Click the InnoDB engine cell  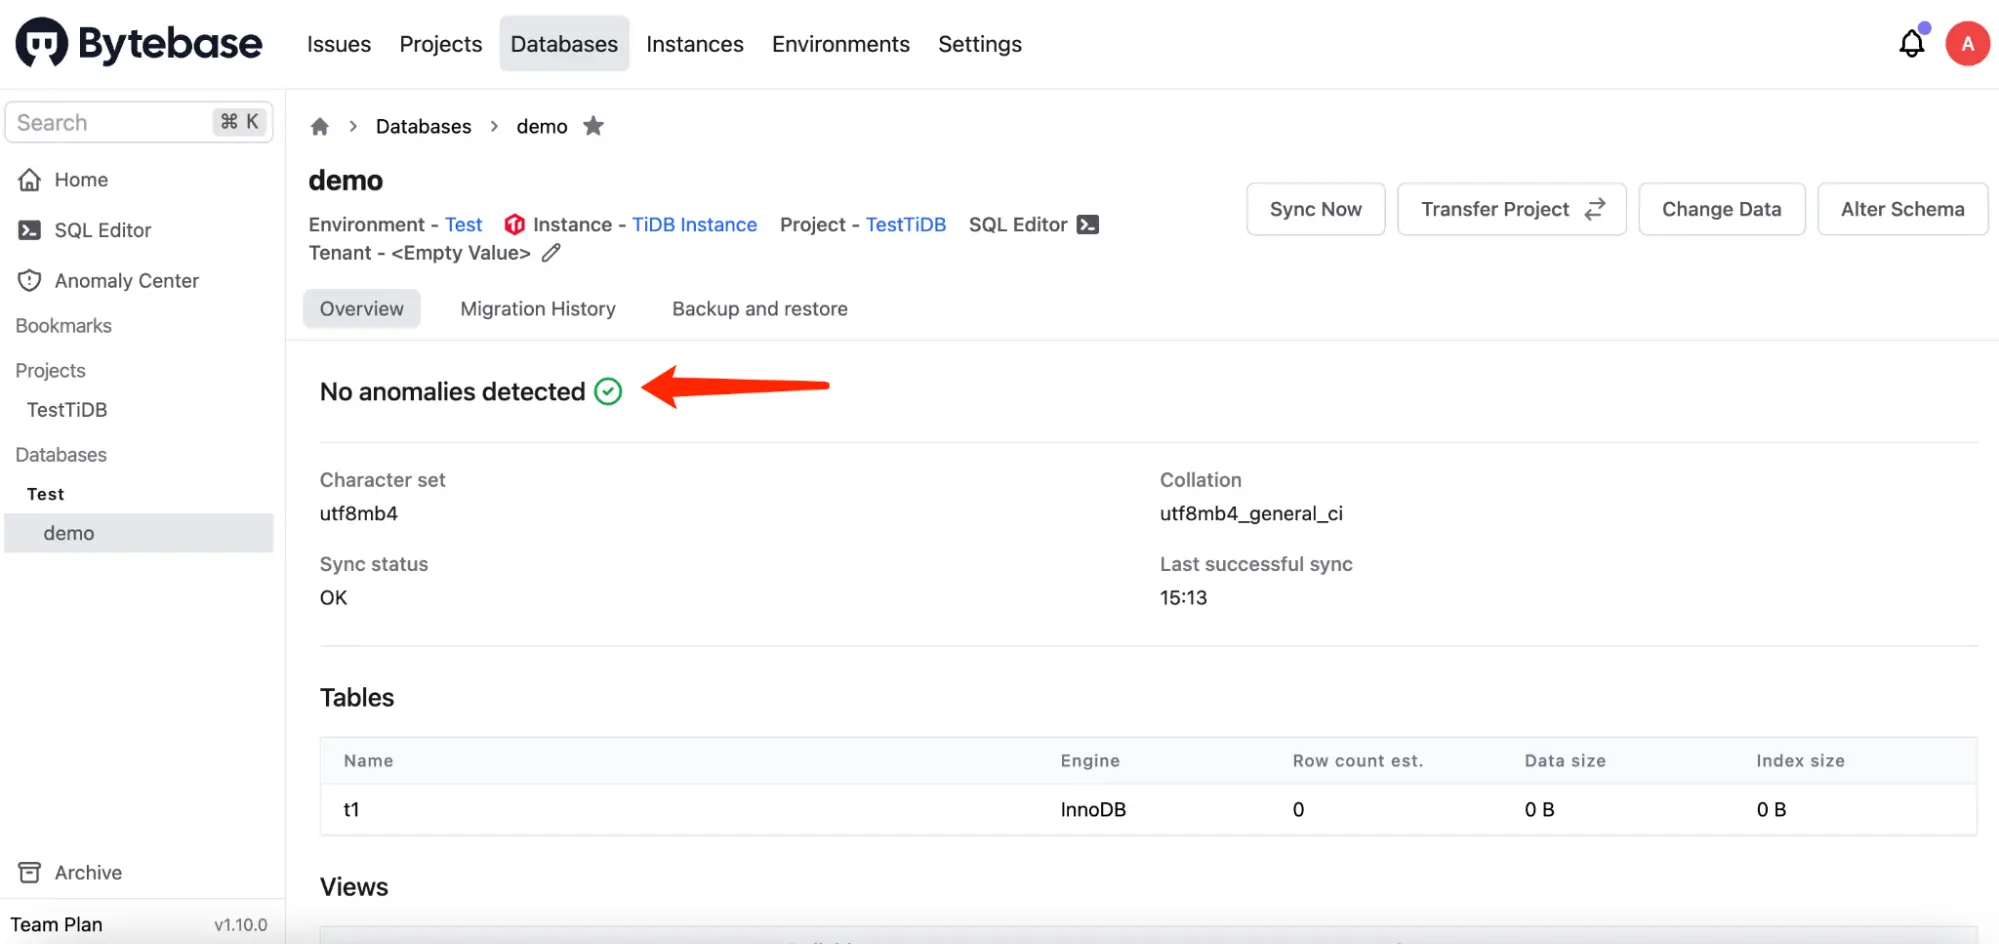1093,810
